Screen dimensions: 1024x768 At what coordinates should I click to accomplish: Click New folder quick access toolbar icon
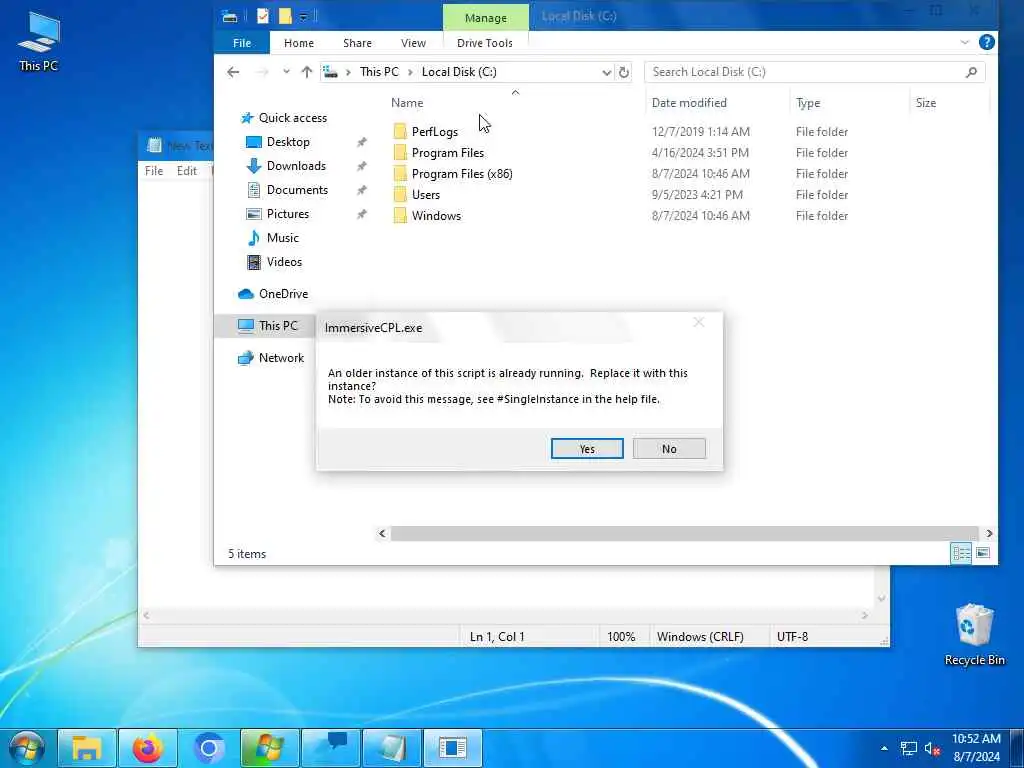[x=285, y=16]
